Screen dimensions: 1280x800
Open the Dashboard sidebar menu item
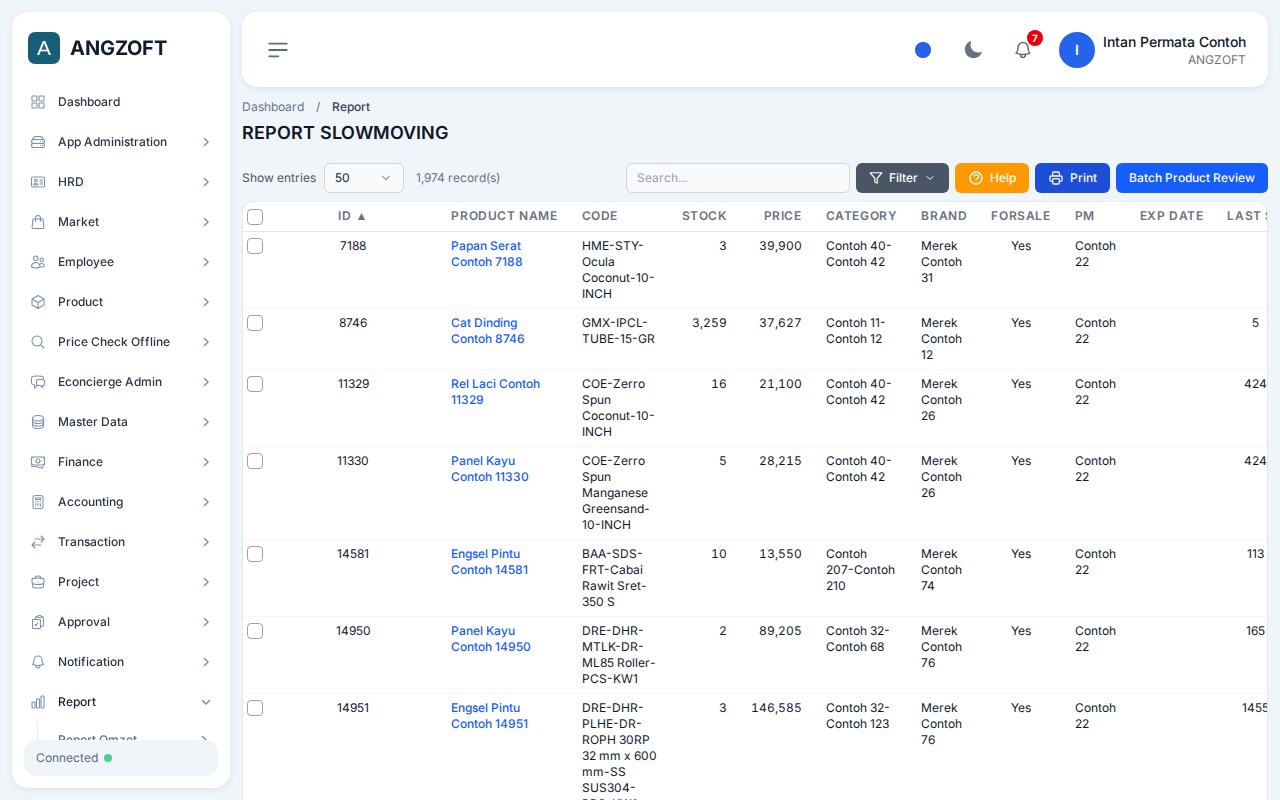coord(121,102)
